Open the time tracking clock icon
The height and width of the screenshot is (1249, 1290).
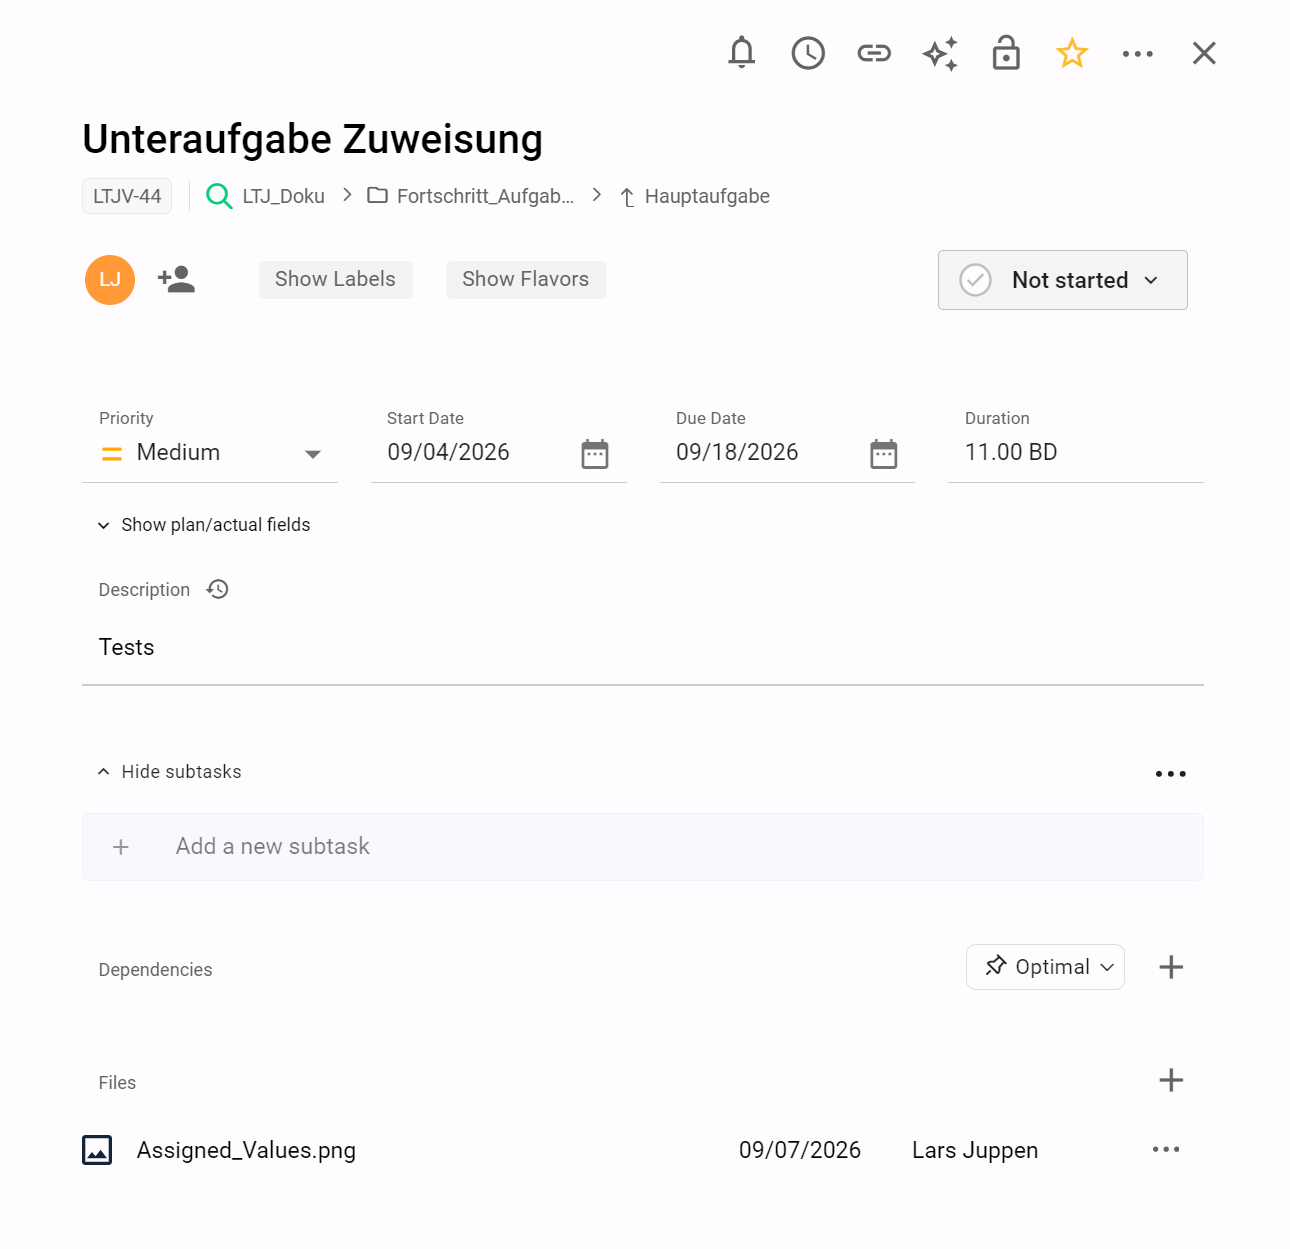coord(808,53)
